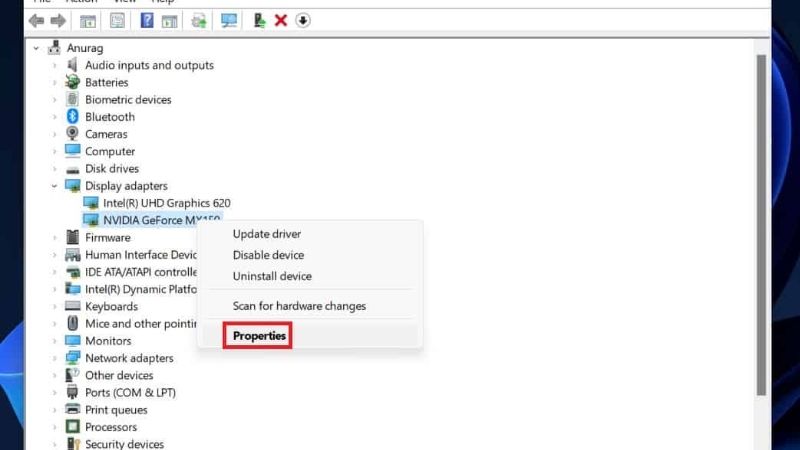Viewport: 800px width, 450px height.
Task: Click the blue Bluetooth category icon
Action: pyautogui.click(x=72, y=117)
